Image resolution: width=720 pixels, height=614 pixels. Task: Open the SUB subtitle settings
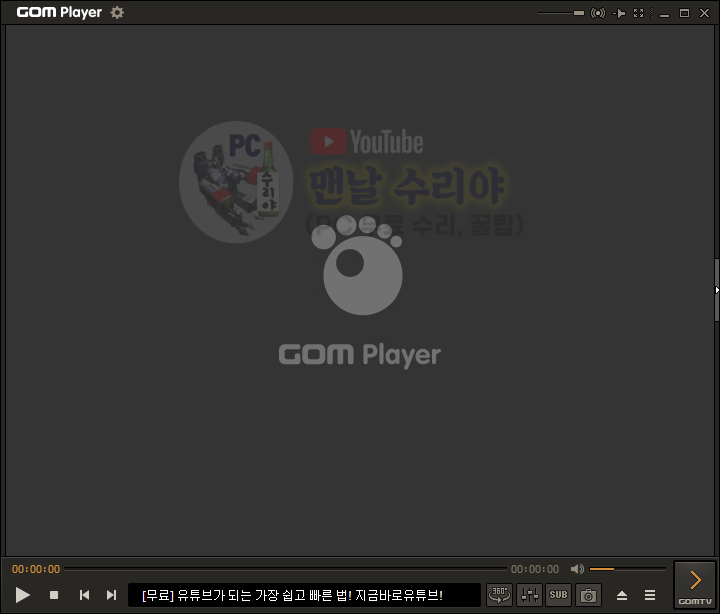point(558,595)
